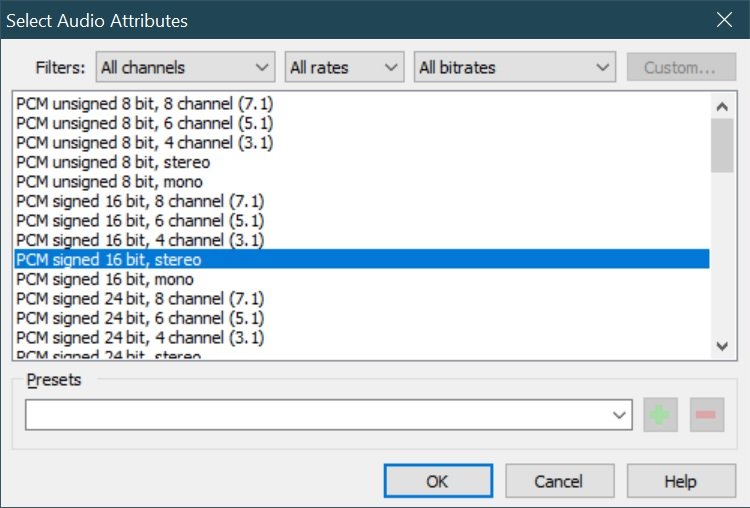
Task: Open the All channels filter dropdown
Action: pyautogui.click(x=185, y=68)
